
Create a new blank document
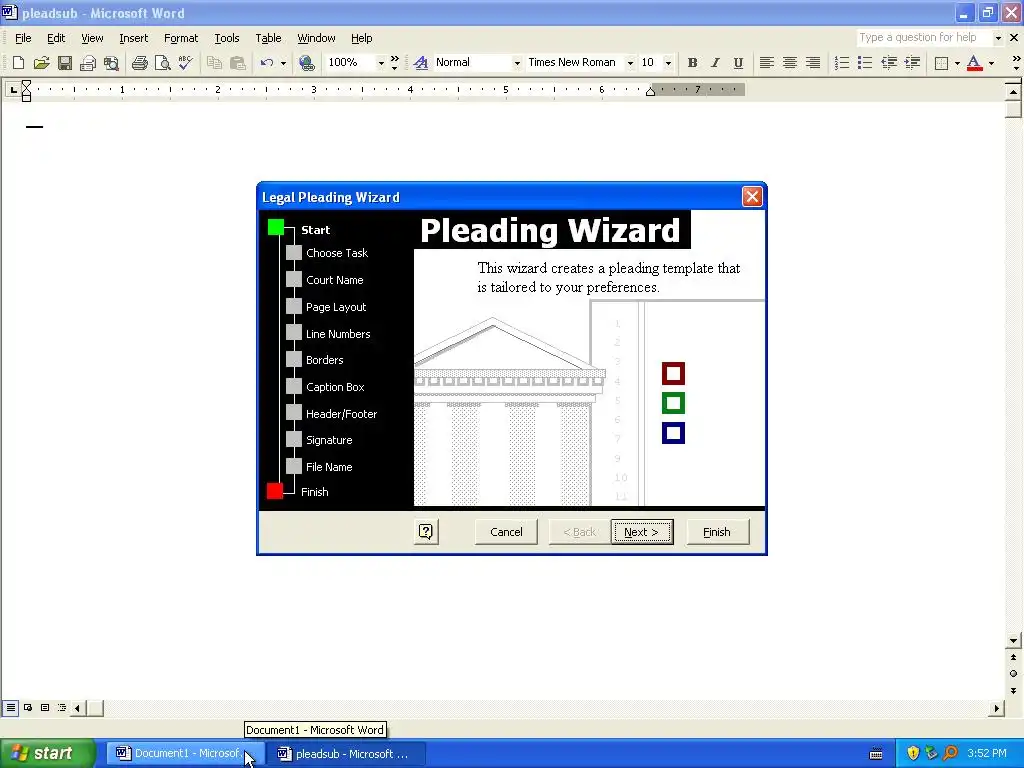(x=18, y=63)
